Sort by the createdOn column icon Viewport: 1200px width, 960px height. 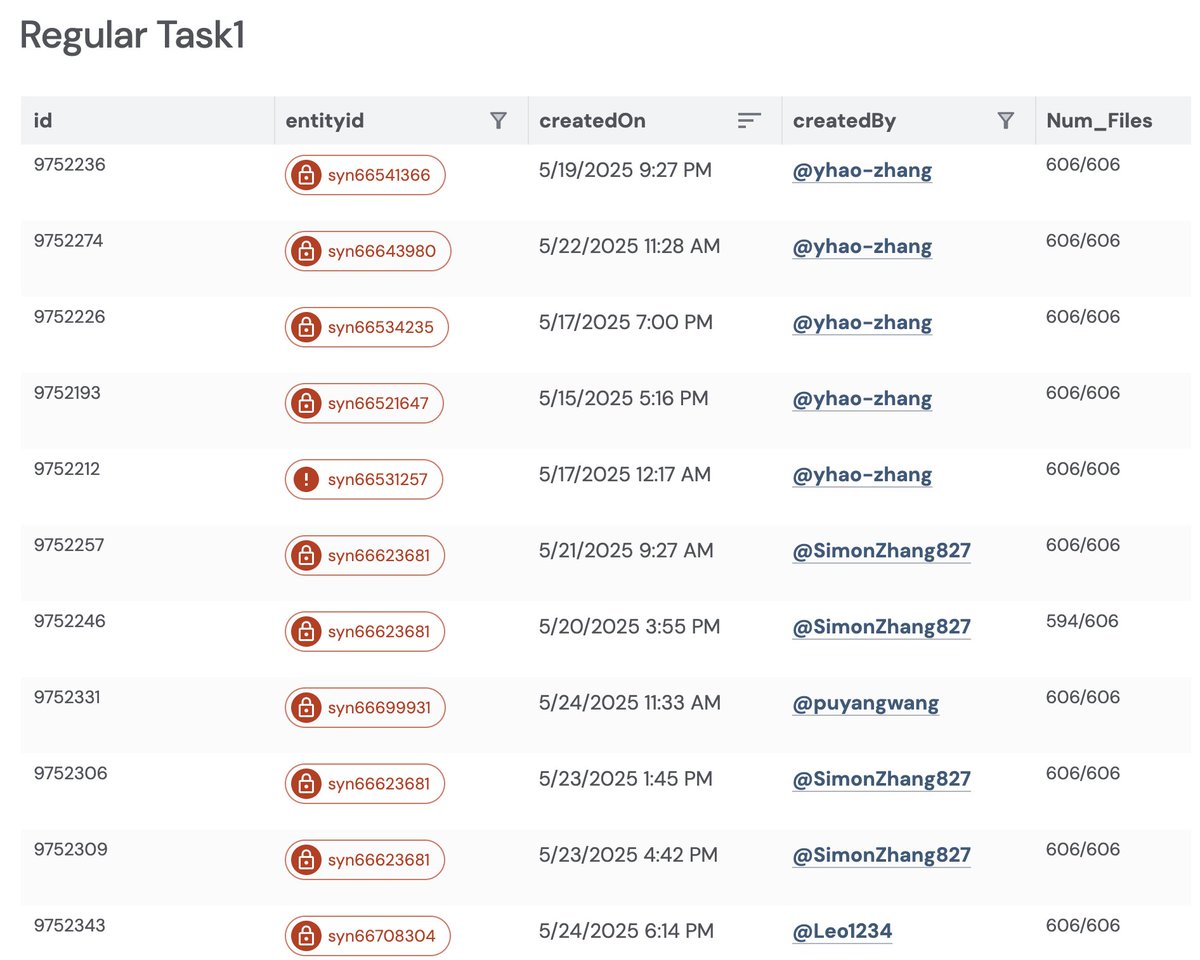point(749,121)
